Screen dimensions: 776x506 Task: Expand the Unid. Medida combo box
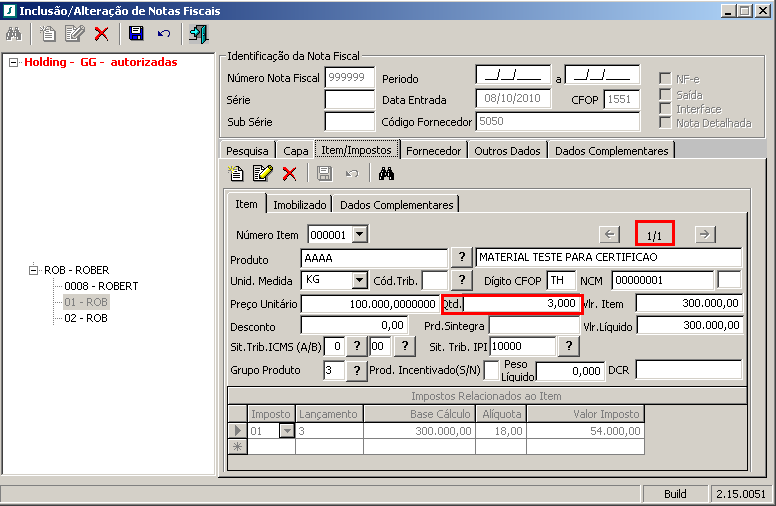[360, 280]
